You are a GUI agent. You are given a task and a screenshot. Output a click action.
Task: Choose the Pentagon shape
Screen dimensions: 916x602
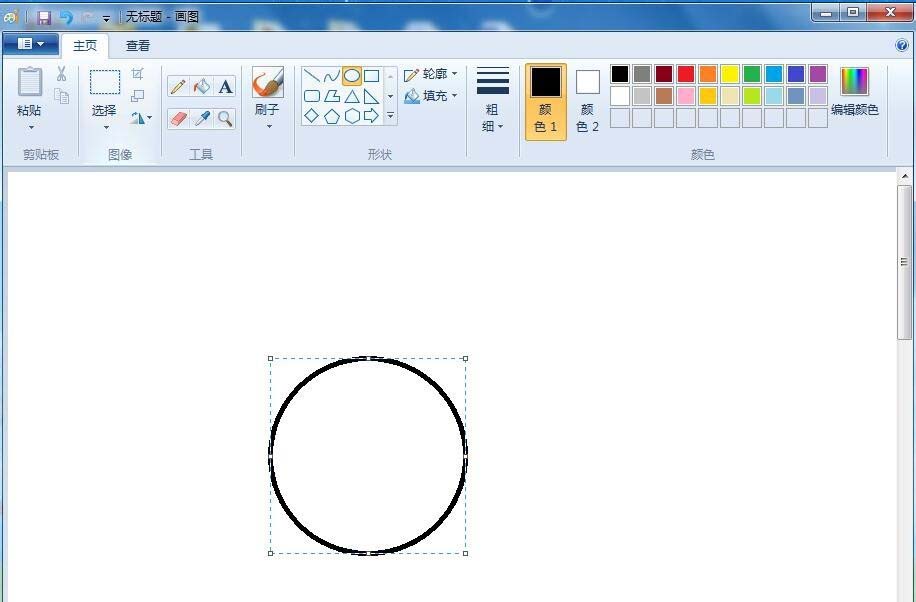331,116
